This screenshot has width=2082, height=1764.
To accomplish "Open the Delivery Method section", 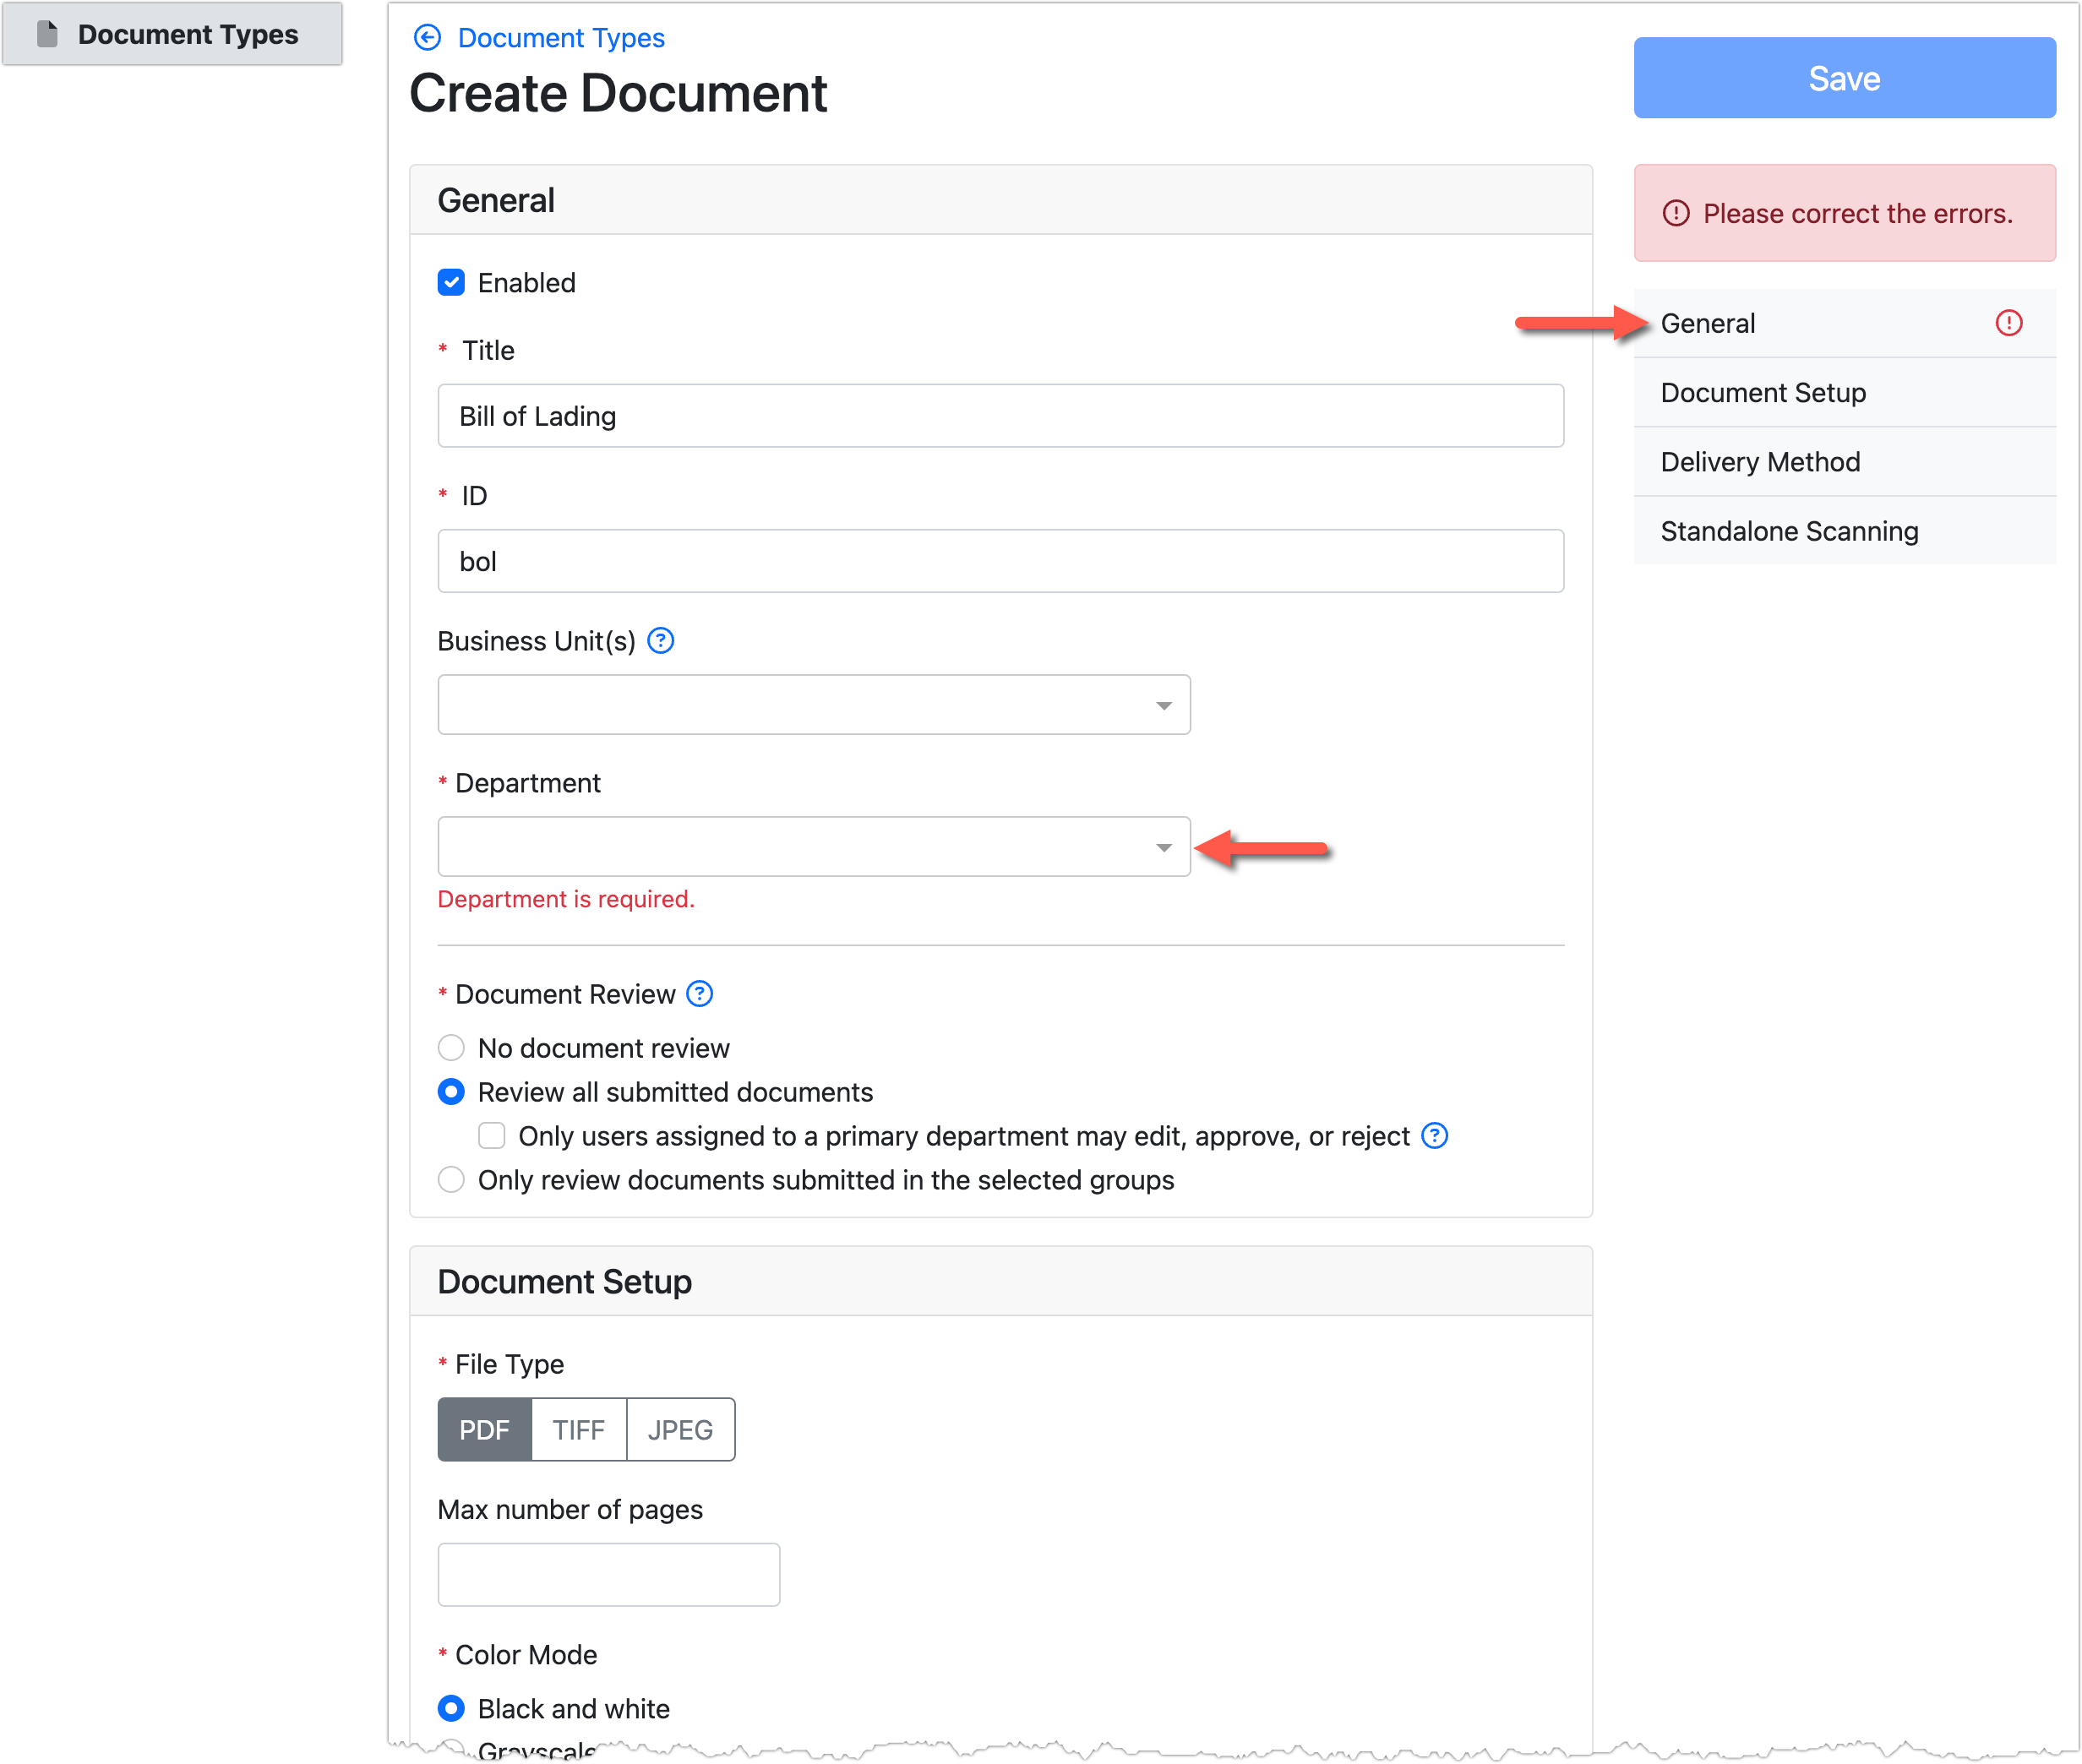I will coord(1760,461).
